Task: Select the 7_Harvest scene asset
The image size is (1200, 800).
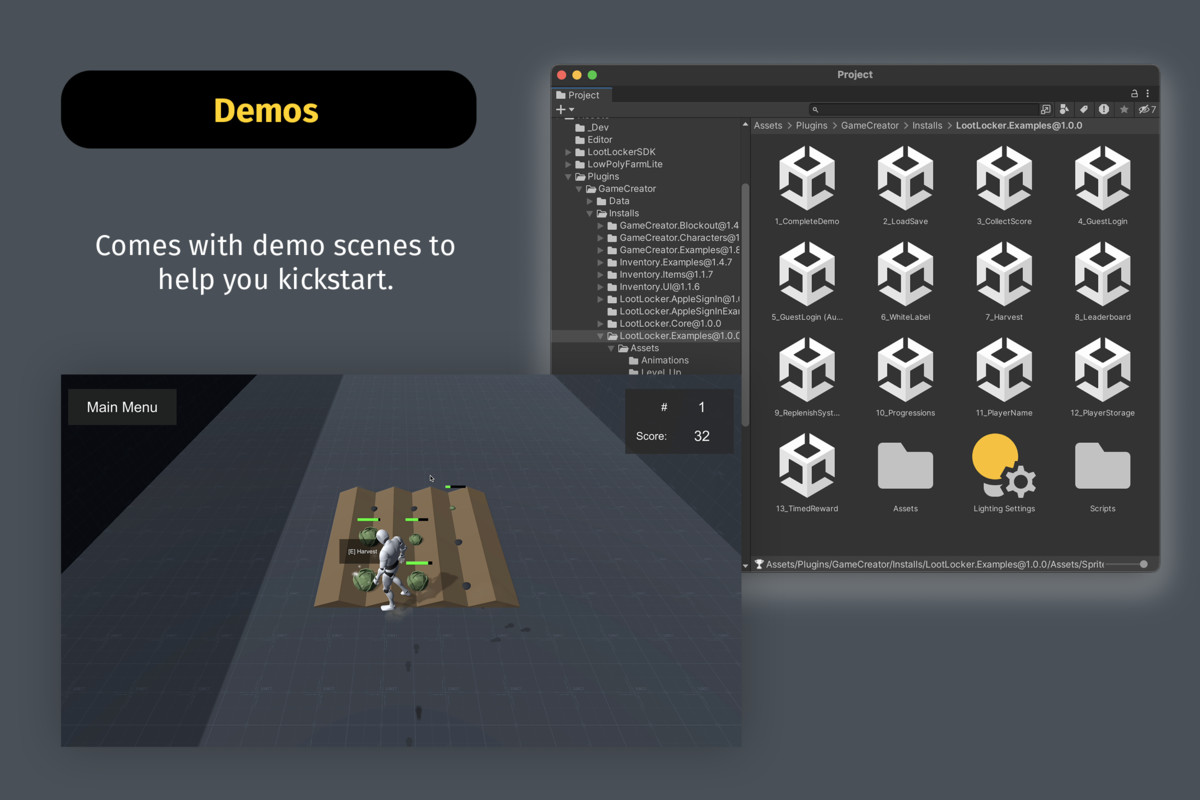Action: 1004,282
